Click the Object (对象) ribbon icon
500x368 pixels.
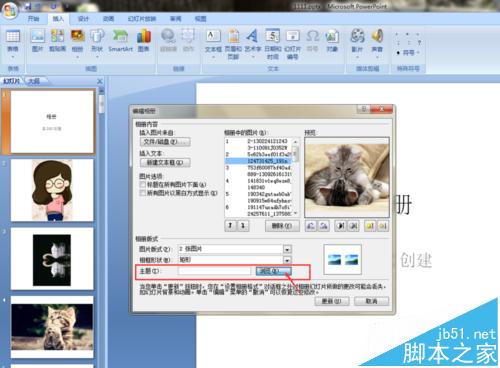[332, 41]
